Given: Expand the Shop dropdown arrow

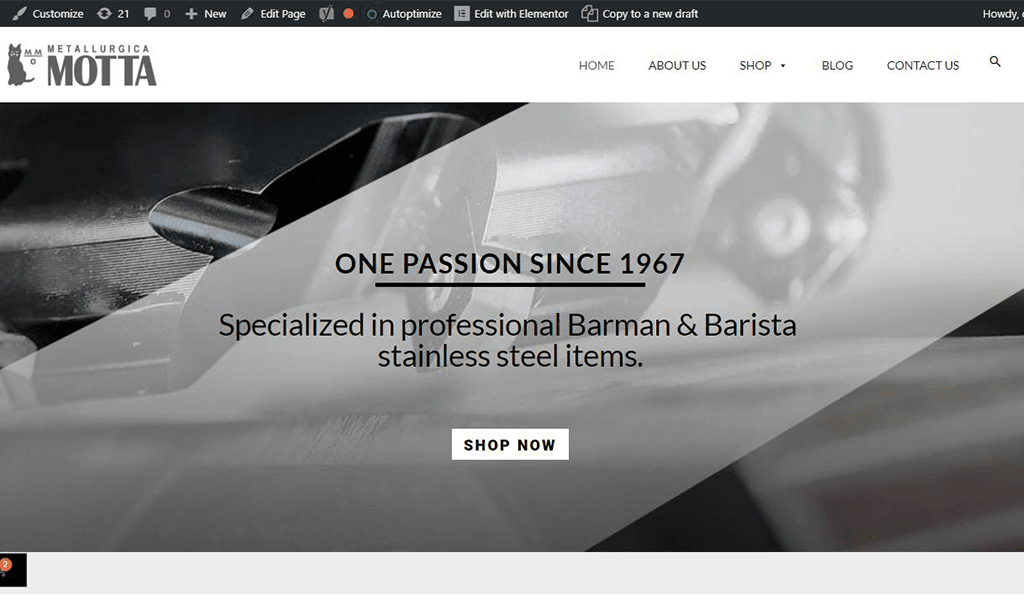Looking at the screenshot, I should click(x=783, y=65).
